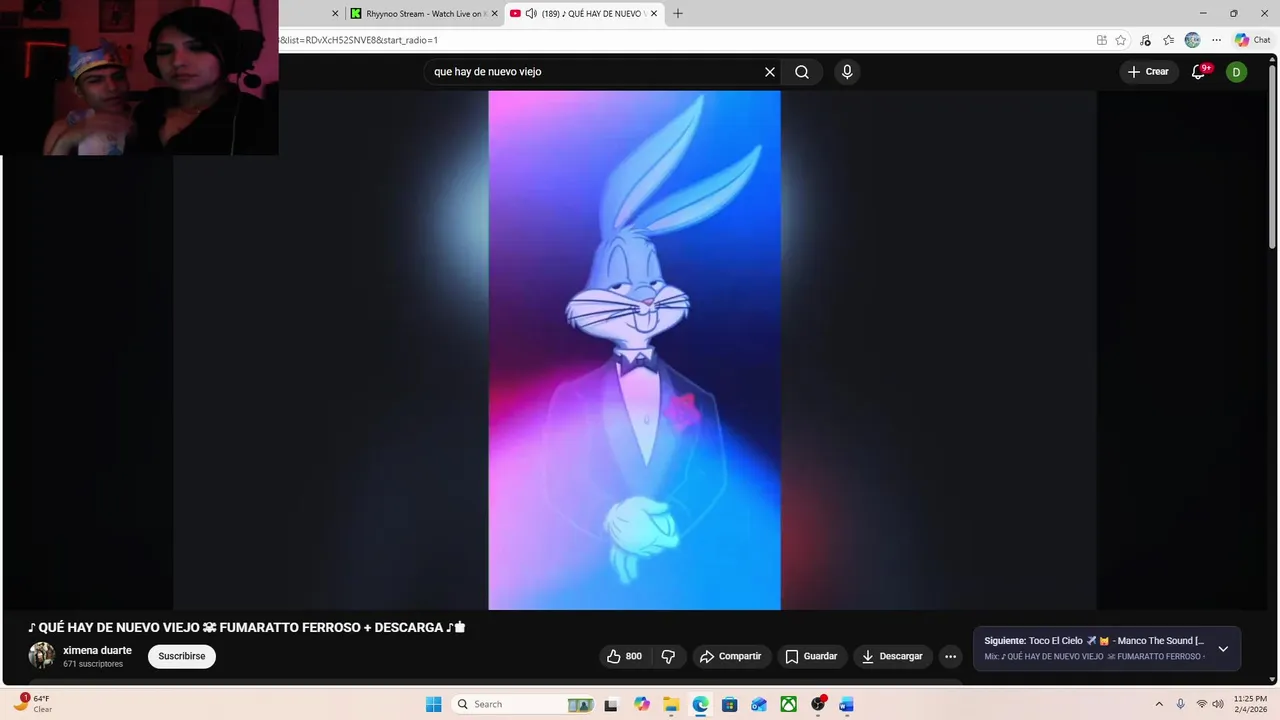Clear the YouTube search box text

770,72
